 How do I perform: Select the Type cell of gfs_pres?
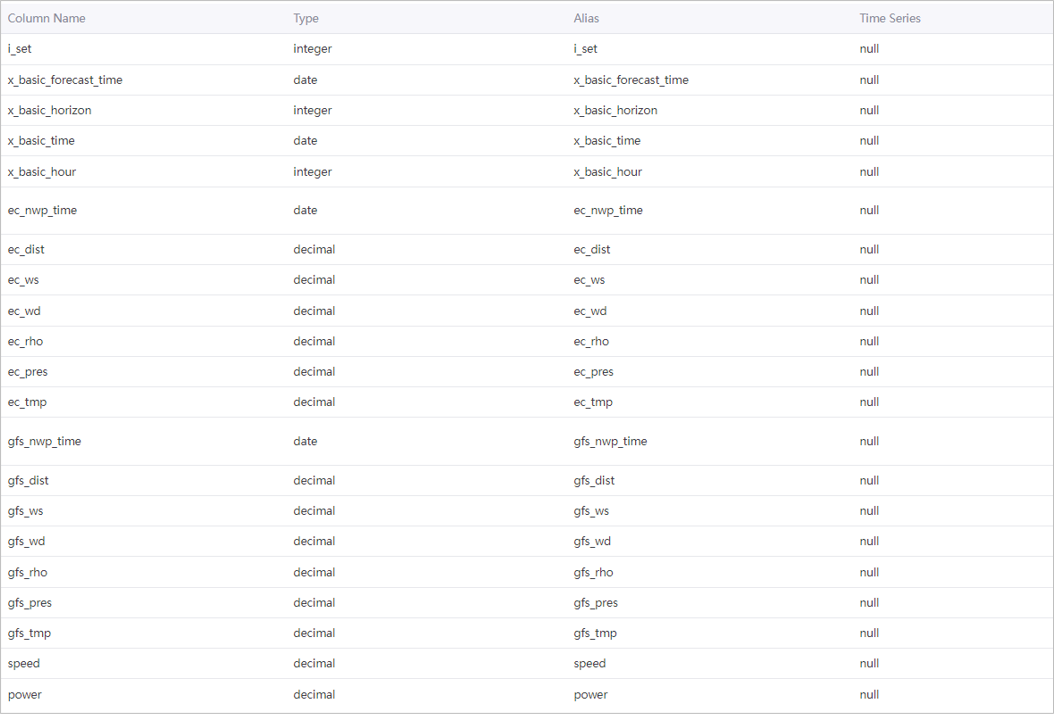pos(314,603)
